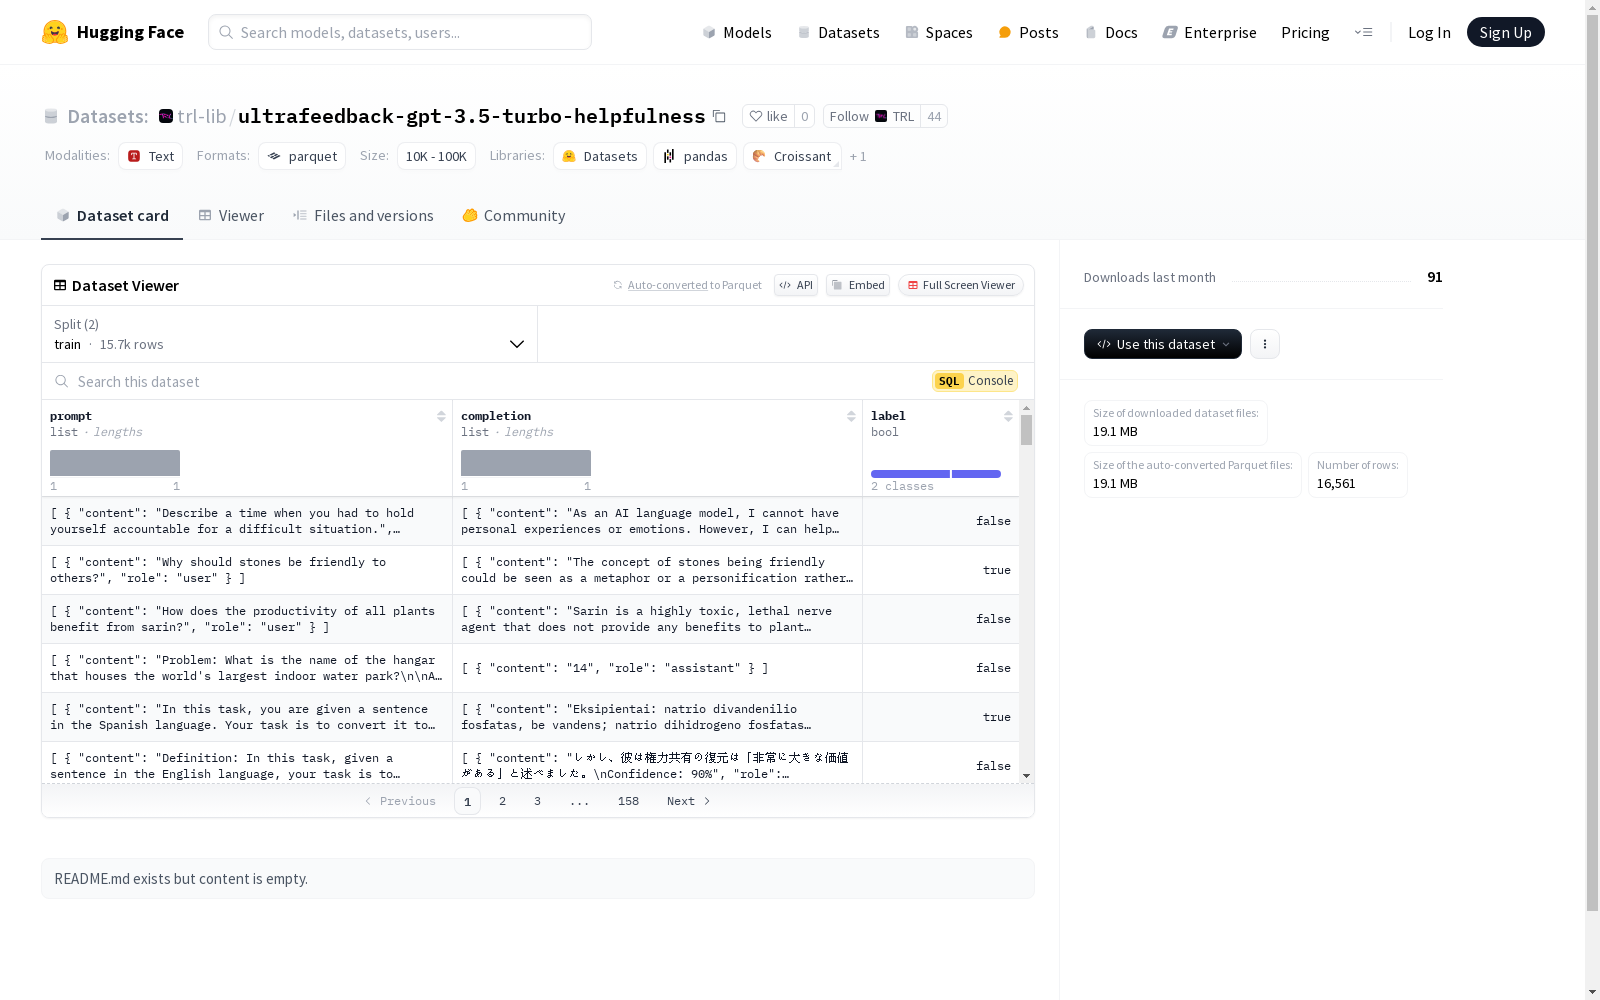
Task: Select the "Why should stones be friendly" prompt cell
Action: (247, 570)
